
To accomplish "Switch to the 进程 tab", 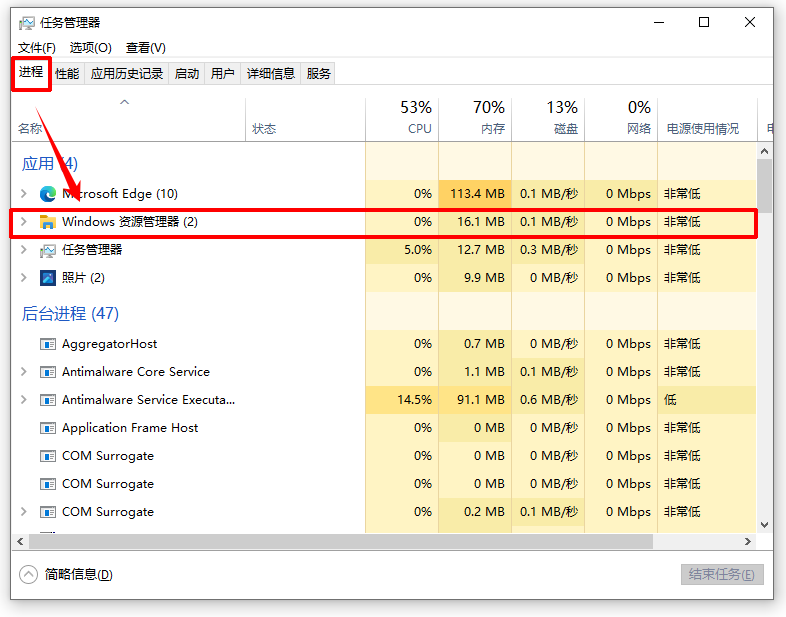I will (x=31, y=73).
